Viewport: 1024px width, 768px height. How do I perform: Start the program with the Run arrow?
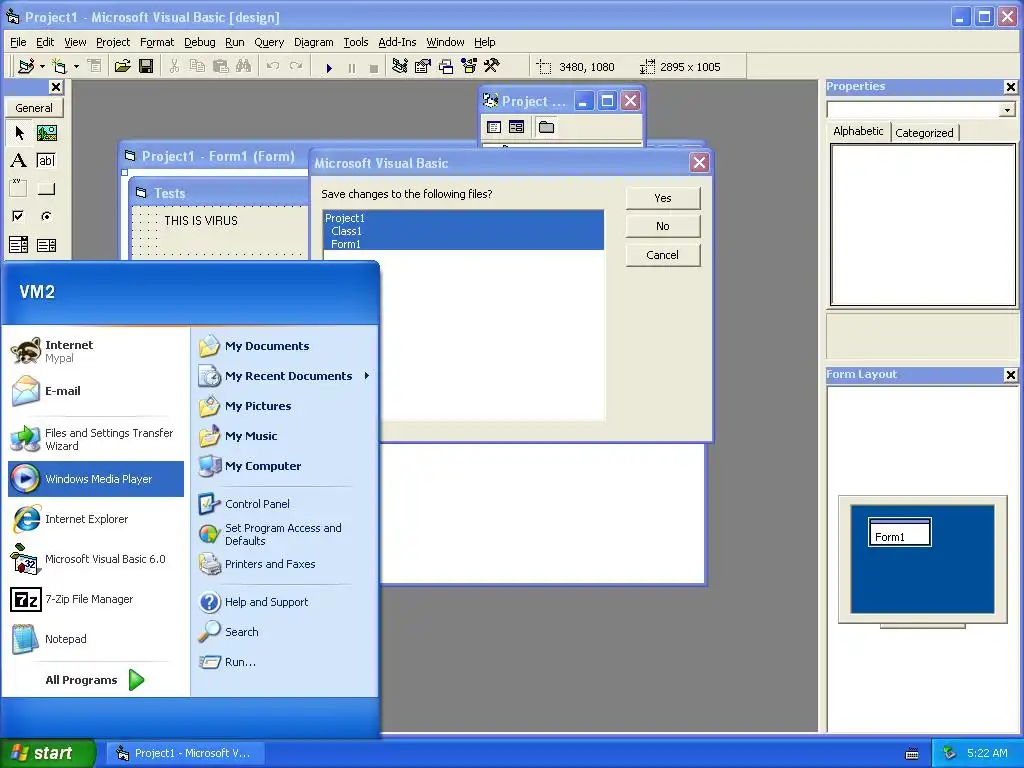(x=329, y=68)
